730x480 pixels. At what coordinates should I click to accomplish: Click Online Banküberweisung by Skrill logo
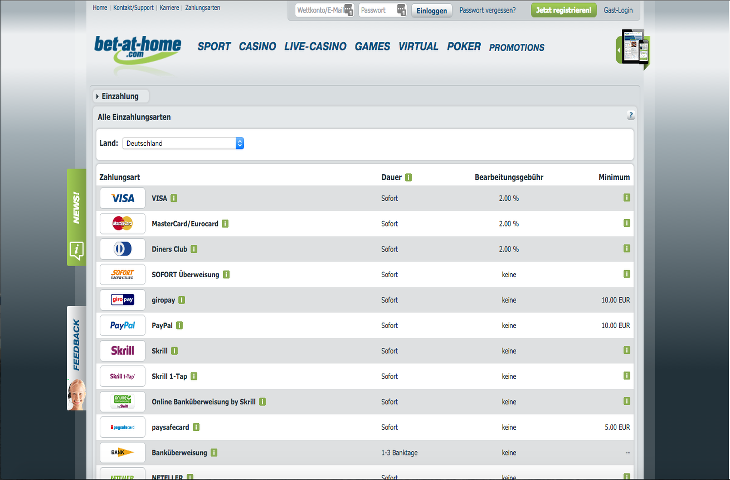point(122,401)
